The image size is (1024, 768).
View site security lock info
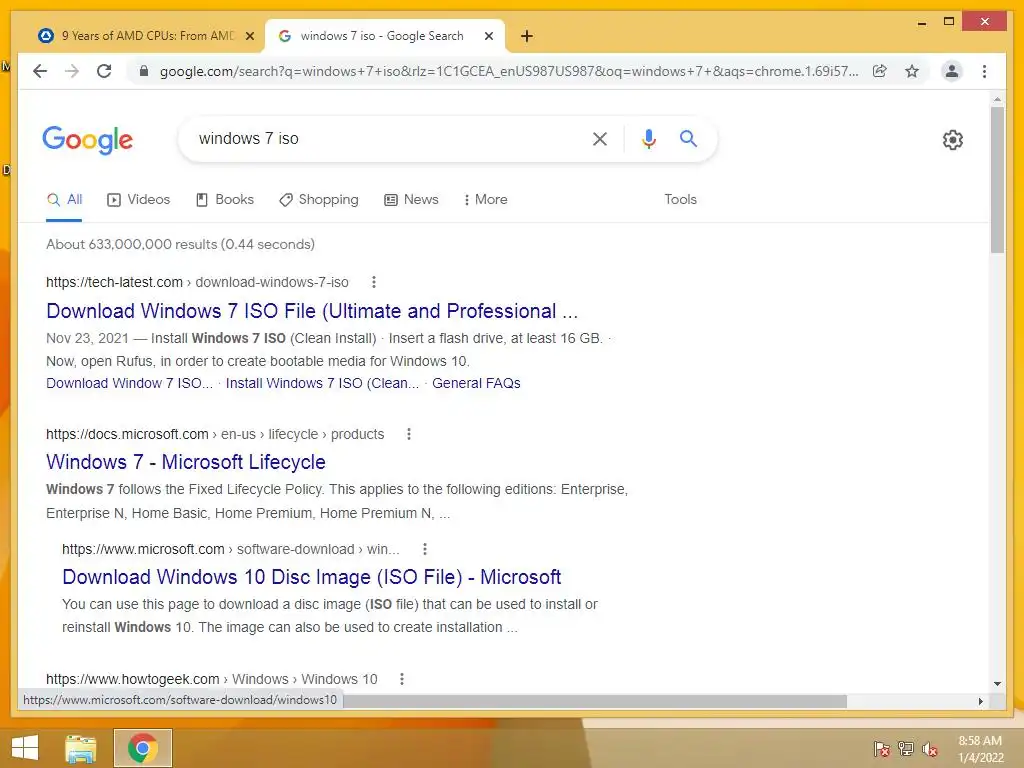tap(144, 71)
